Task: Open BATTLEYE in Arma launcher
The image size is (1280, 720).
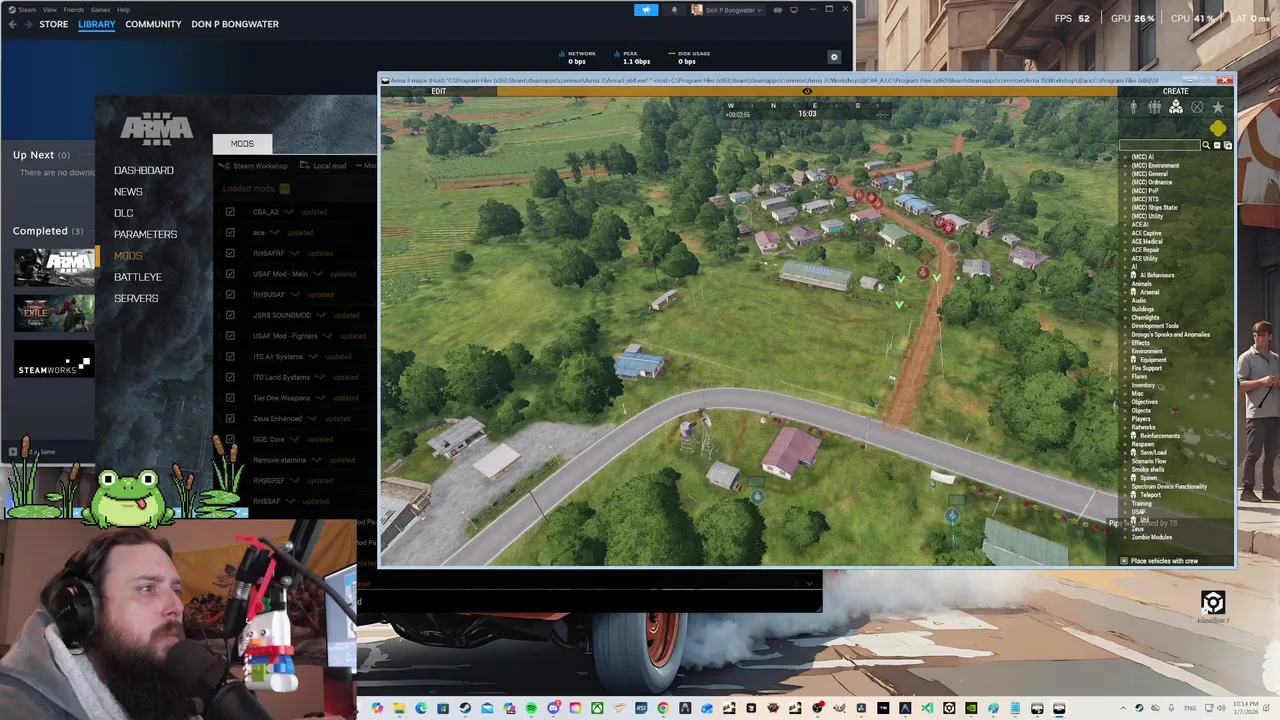Action: (138, 277)
